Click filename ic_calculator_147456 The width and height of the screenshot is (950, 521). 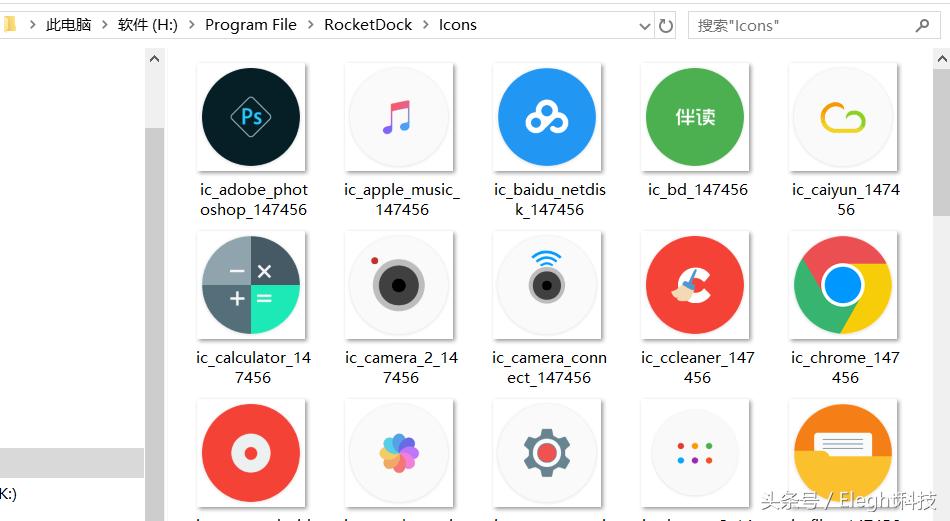[x=253, y=367]
